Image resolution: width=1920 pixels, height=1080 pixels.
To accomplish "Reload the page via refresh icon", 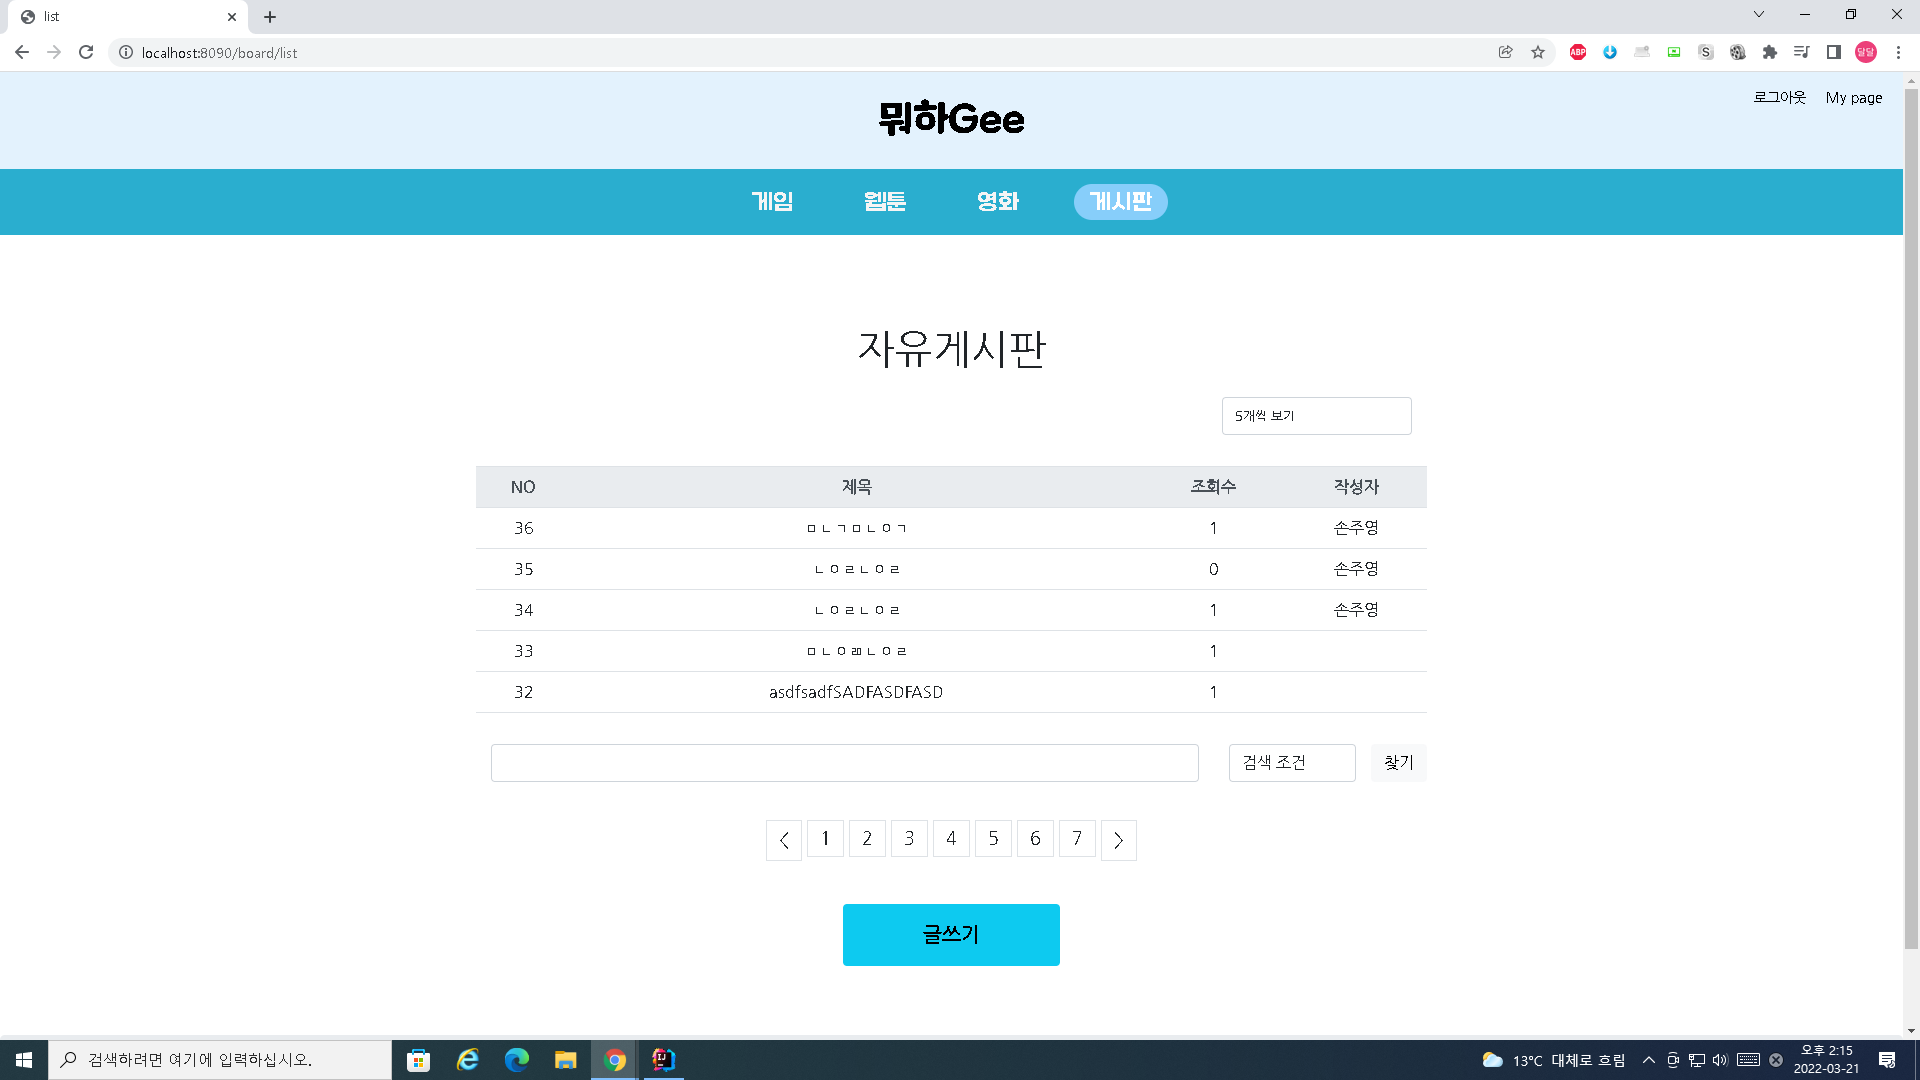I will point(86,52).
